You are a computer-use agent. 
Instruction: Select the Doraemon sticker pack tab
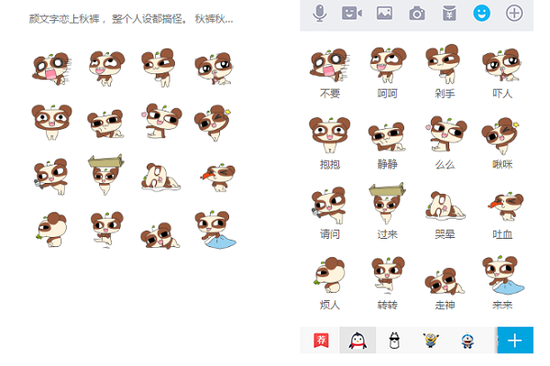click(x=467, y=340)
